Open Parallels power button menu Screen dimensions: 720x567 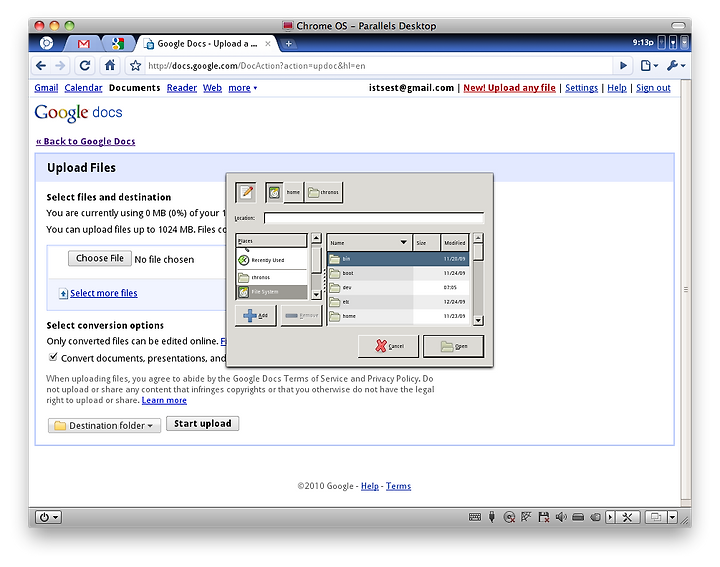click(x=49, y=517)
